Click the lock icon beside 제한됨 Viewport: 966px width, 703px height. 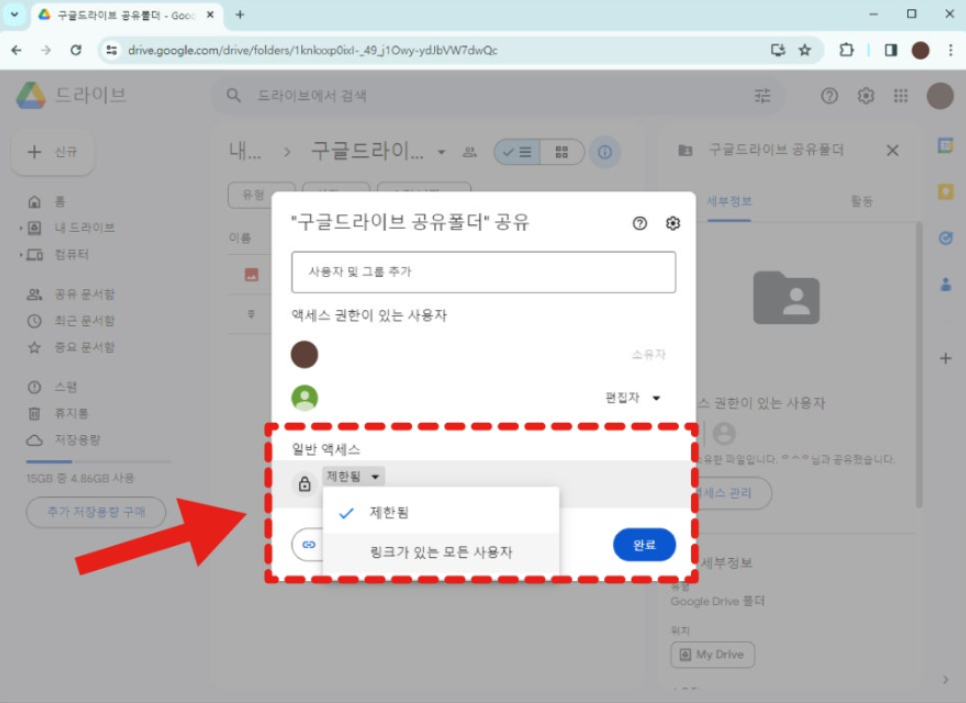pyautogui.click(x=304, y=484)
